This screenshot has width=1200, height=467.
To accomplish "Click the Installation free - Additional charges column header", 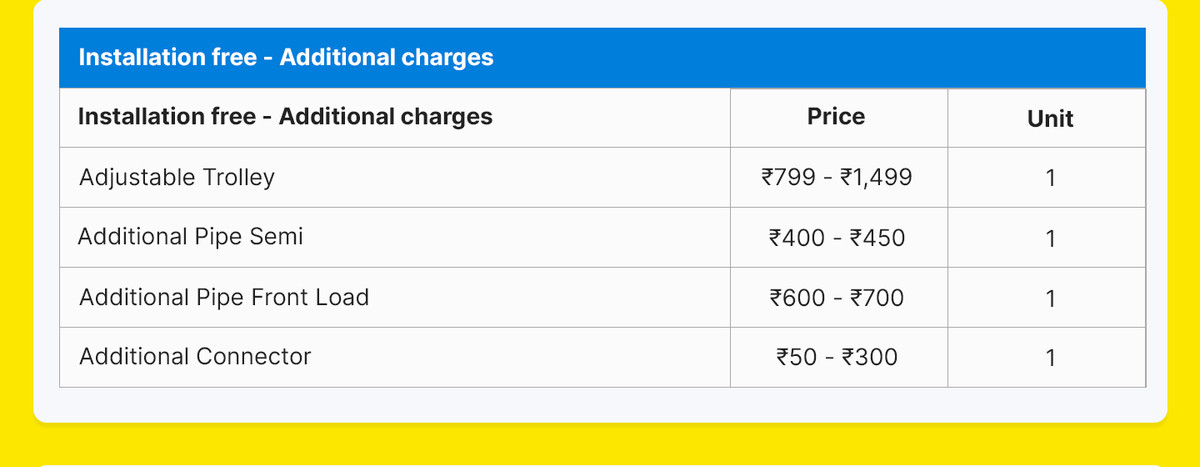I will (x=285, y=117).
